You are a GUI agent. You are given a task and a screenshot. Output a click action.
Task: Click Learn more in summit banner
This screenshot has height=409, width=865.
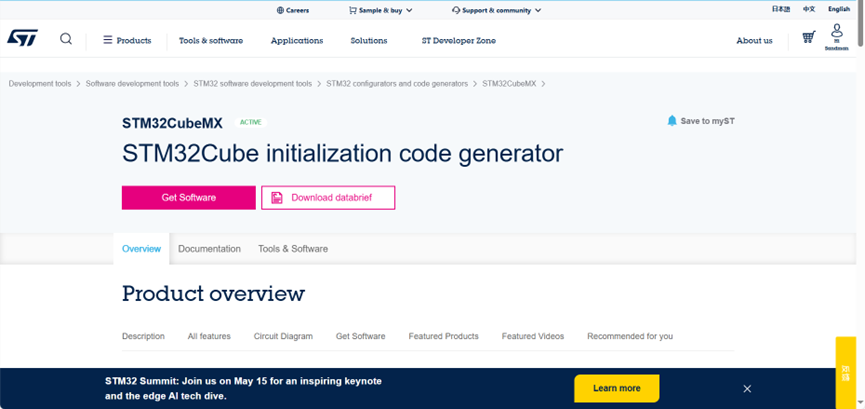(617, 388)
